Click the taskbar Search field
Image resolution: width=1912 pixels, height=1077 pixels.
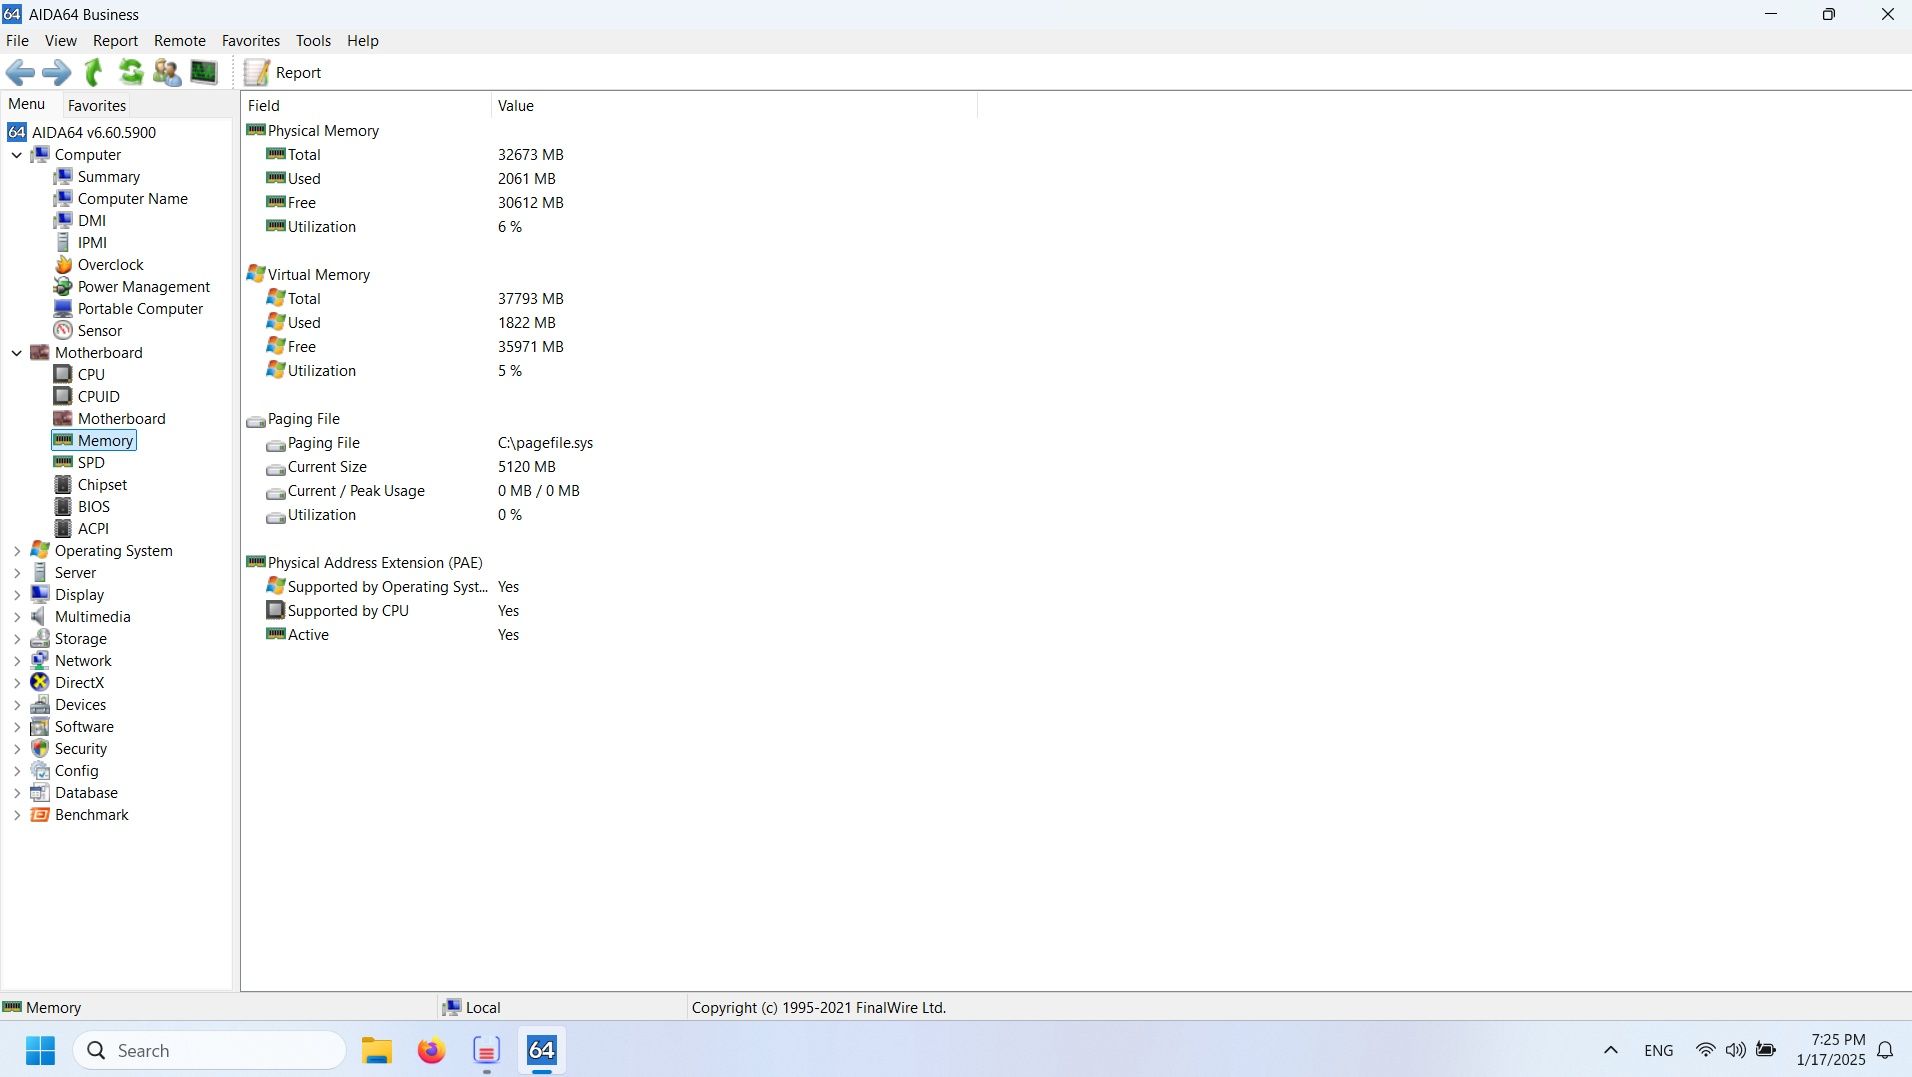210,1051
